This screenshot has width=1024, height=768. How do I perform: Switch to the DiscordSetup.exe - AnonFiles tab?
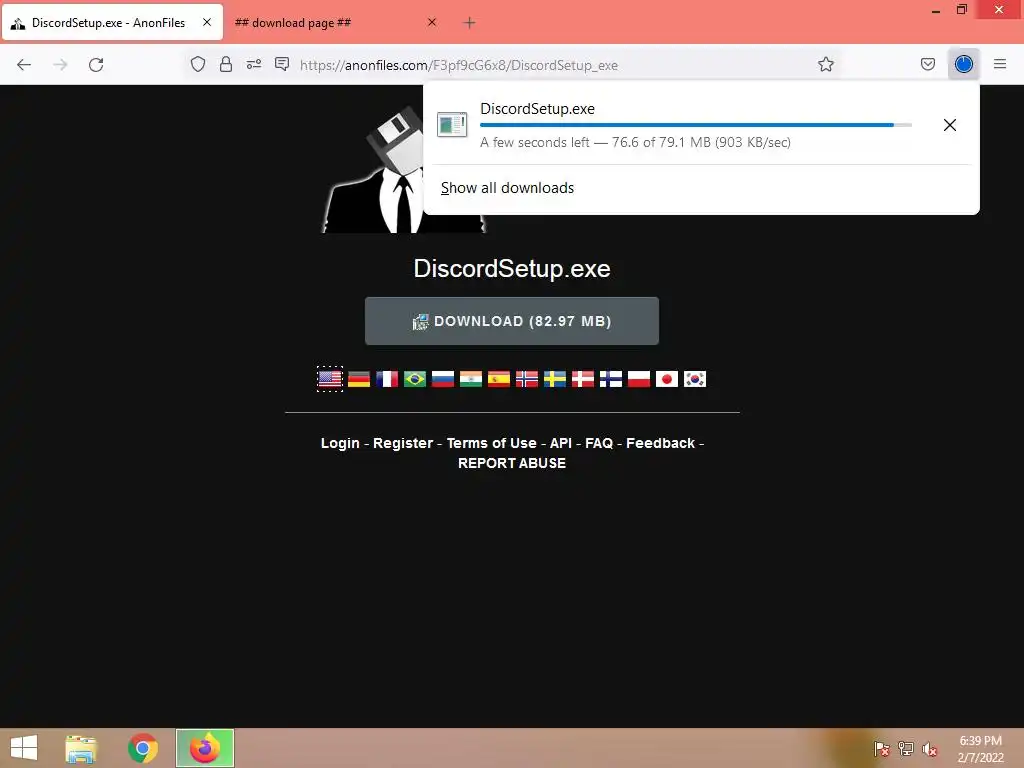click(112, 23)
